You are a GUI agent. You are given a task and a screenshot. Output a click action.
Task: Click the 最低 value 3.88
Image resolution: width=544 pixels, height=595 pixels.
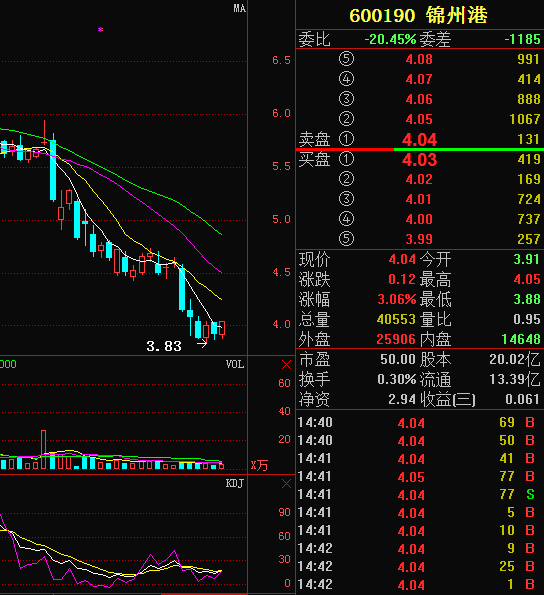click(527, 299)
